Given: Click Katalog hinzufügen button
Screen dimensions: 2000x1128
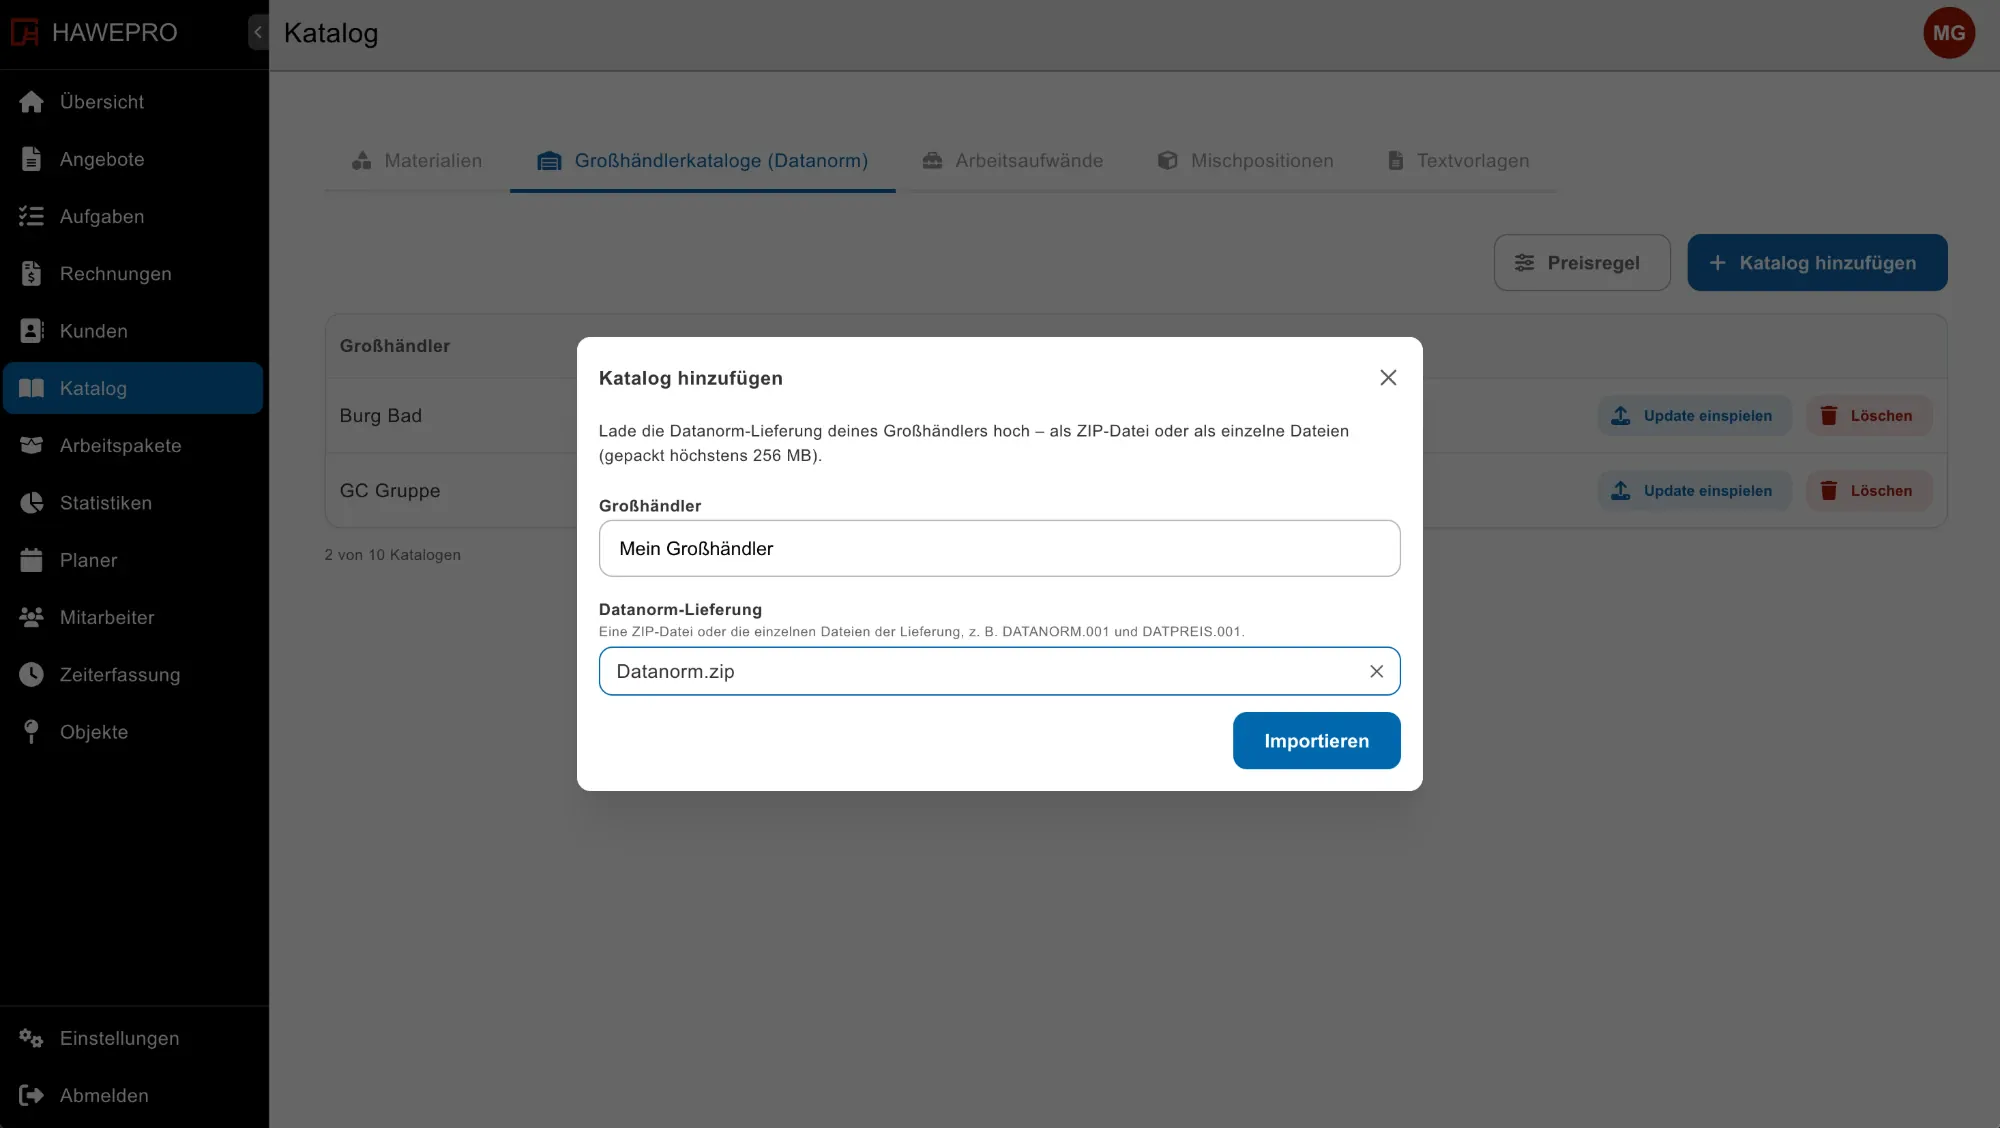Looking at the screenshot, I should click(x=1817, y=263).
